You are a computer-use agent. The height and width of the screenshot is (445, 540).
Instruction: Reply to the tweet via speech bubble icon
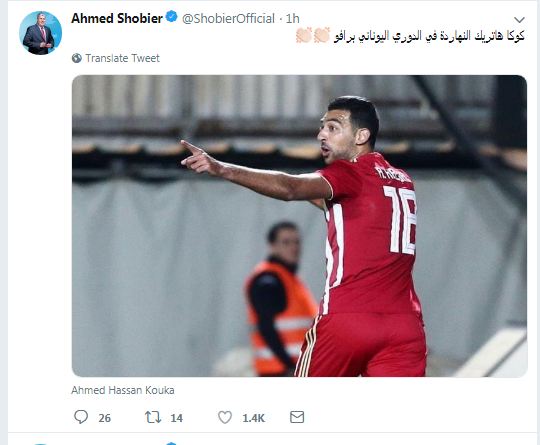pos(81,417)
